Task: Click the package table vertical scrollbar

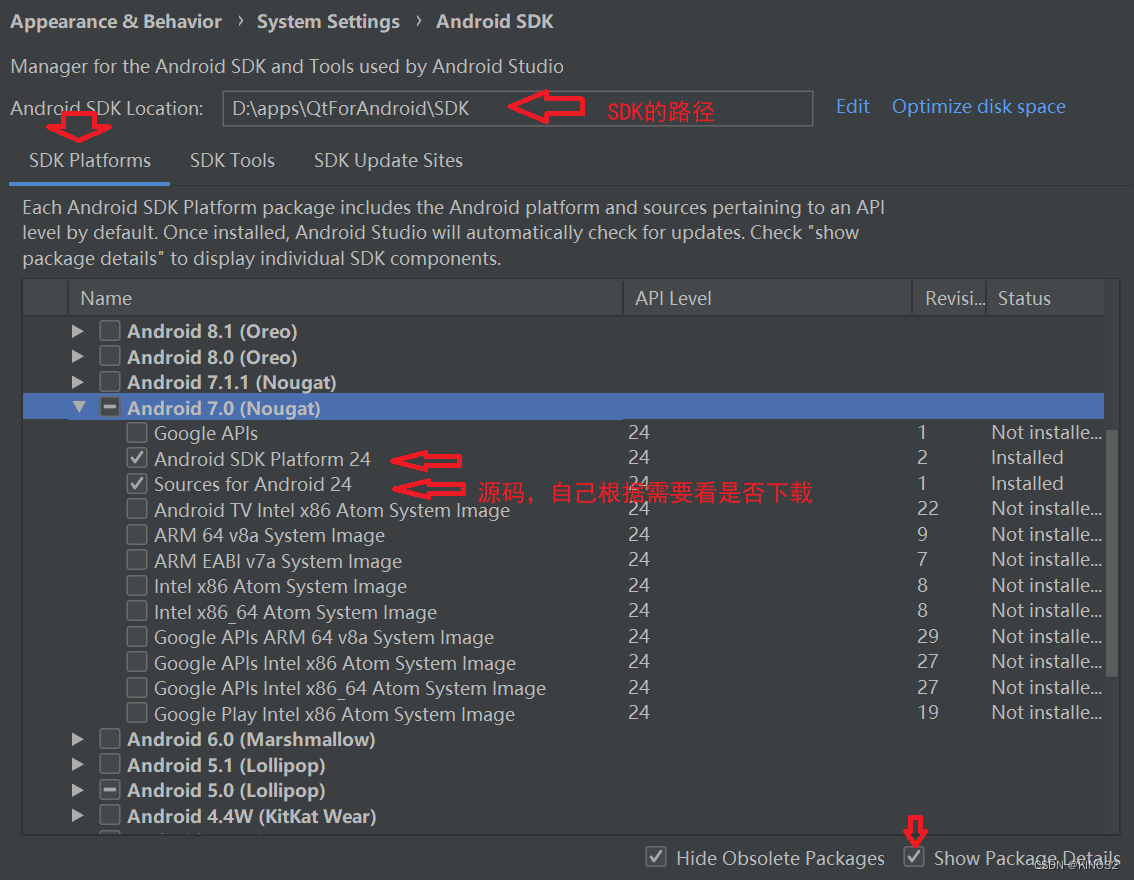Action: [1112, 553]
